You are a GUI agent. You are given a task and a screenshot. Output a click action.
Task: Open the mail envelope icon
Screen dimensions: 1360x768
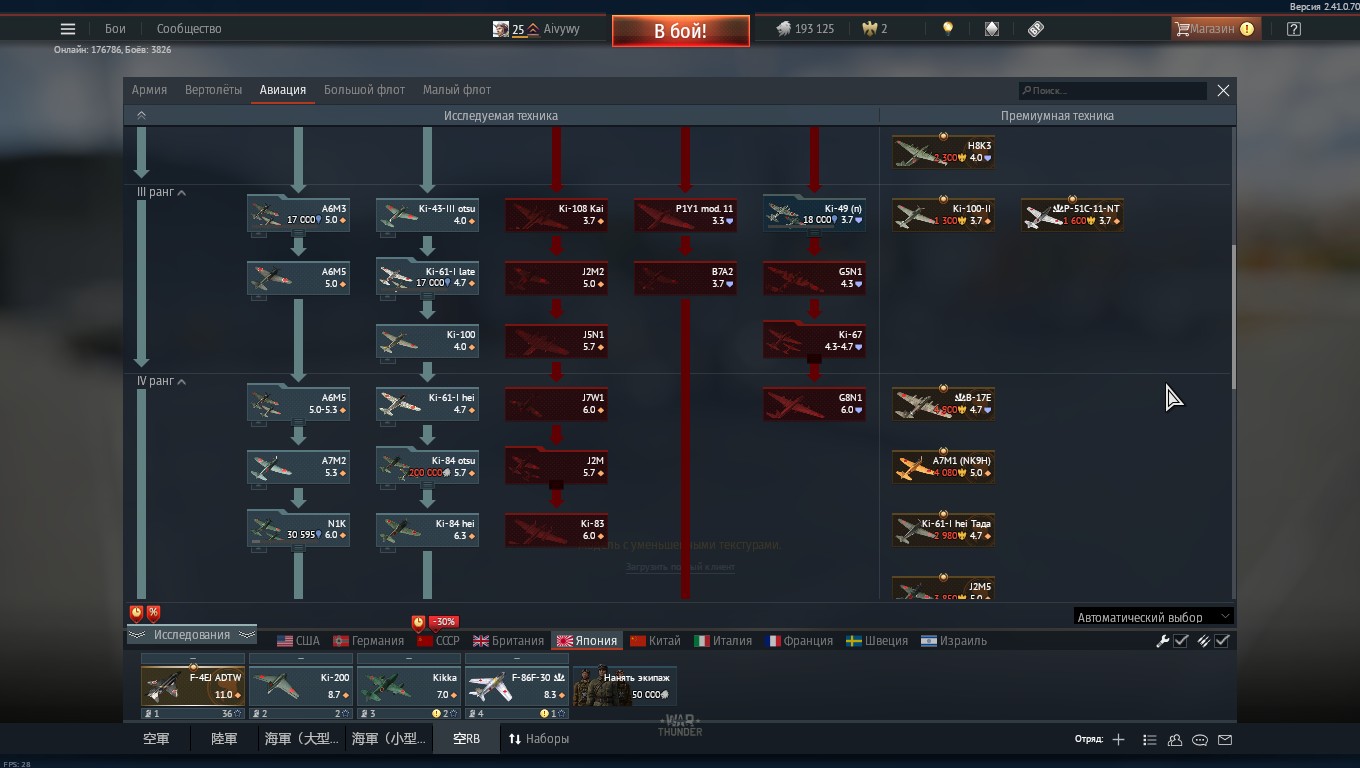coord(1225,740)
